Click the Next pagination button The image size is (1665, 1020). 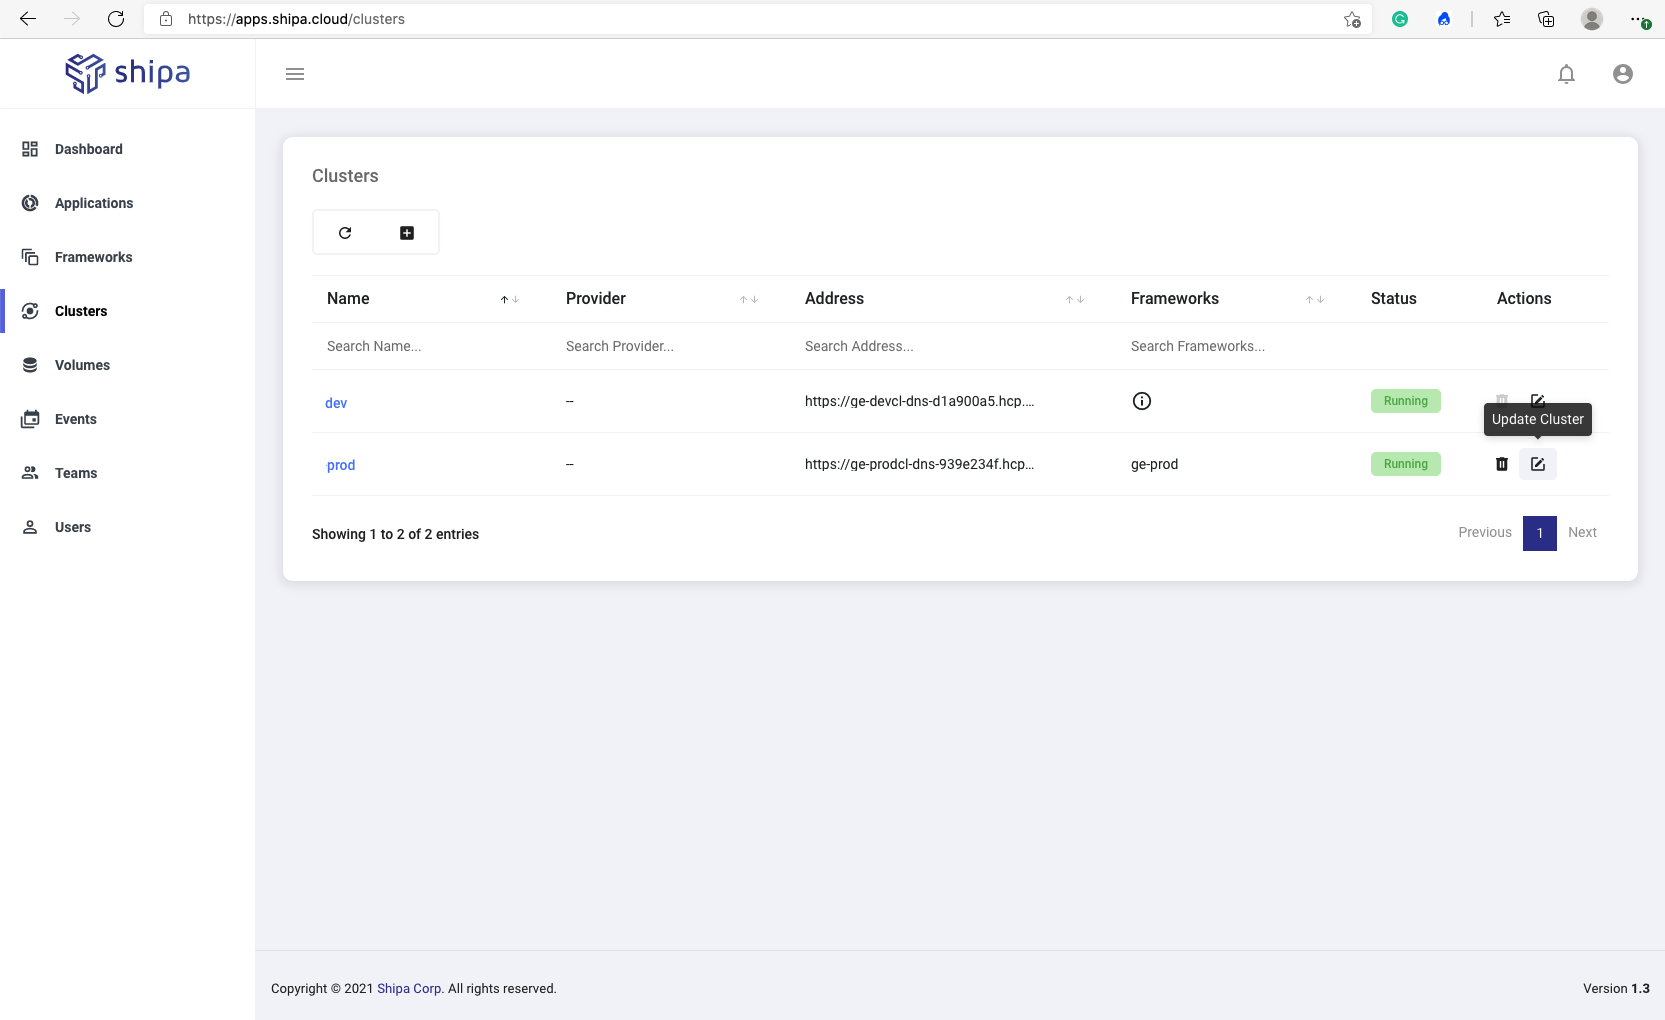point(1582,532)
